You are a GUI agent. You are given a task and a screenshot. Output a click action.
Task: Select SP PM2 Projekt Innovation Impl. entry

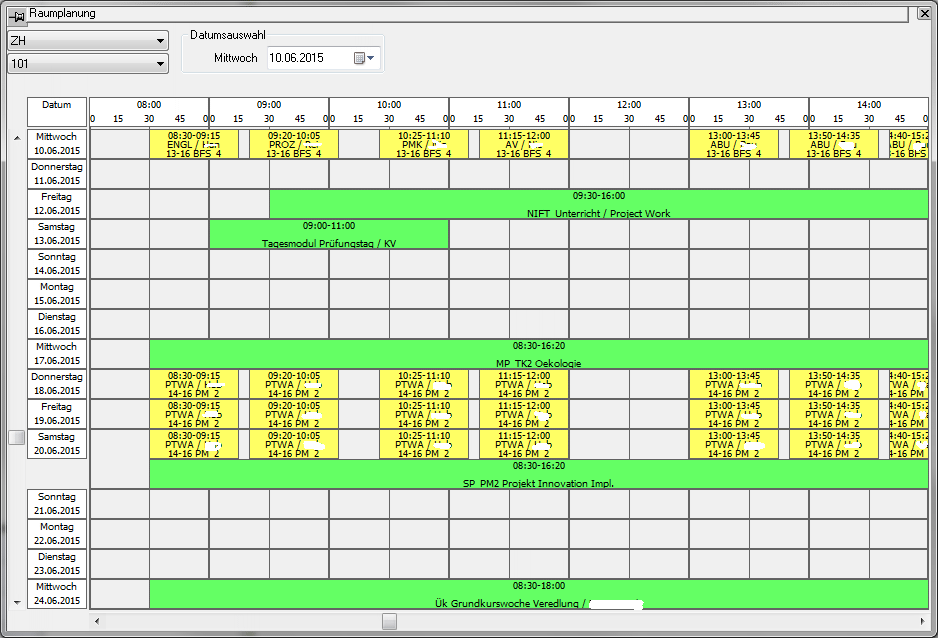point(538,474)
